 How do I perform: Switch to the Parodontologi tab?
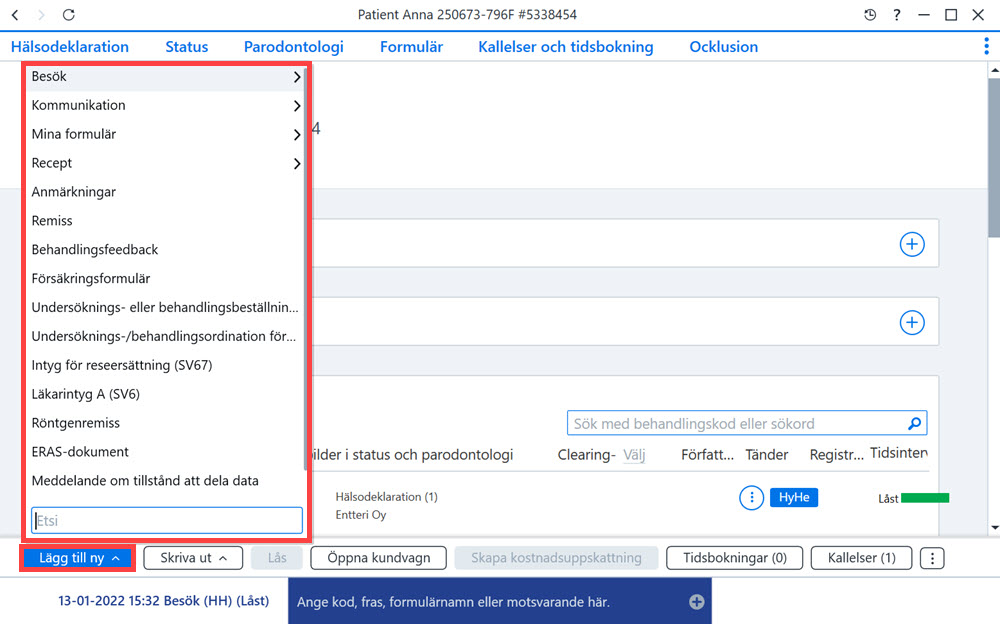[293, 47]
